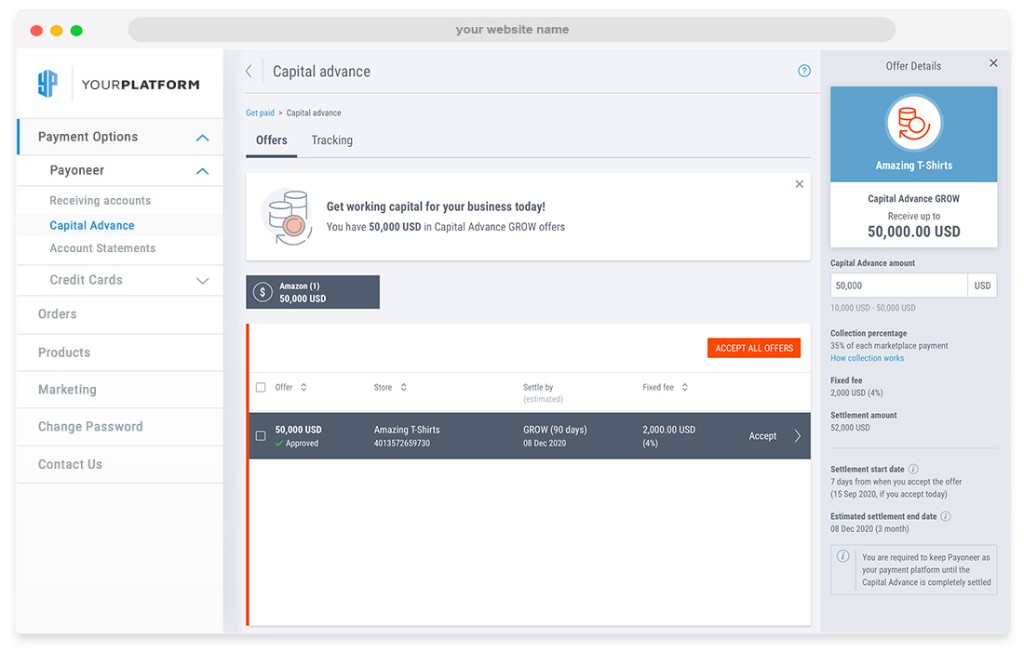Close the Offer Details panel
1024x651 pixels.
993,63
